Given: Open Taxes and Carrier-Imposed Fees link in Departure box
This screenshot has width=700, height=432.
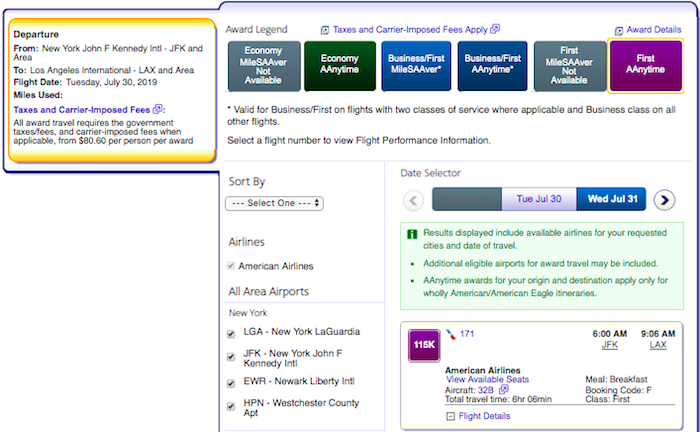Looking at the screenshot, I should (x=82, y=110).
